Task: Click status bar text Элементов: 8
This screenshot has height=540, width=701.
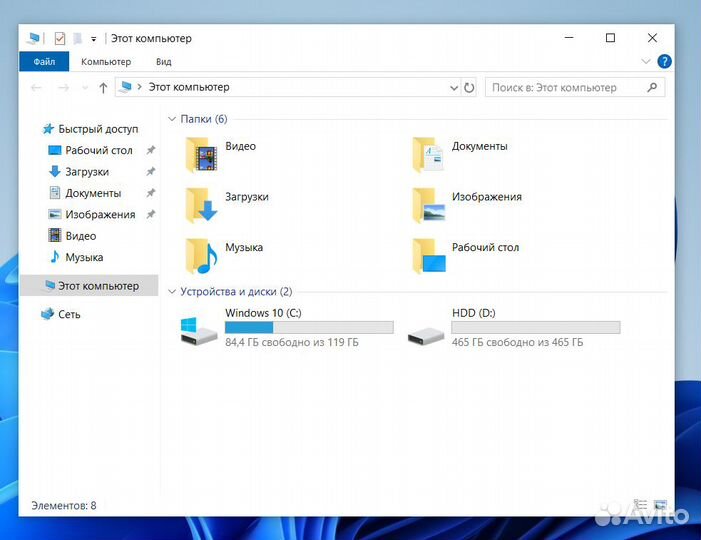Action: click(63, 506)
